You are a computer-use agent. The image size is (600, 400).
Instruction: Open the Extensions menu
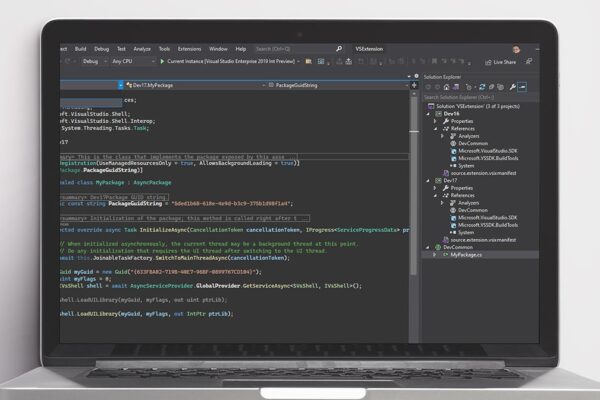click(x=189, y=49)
